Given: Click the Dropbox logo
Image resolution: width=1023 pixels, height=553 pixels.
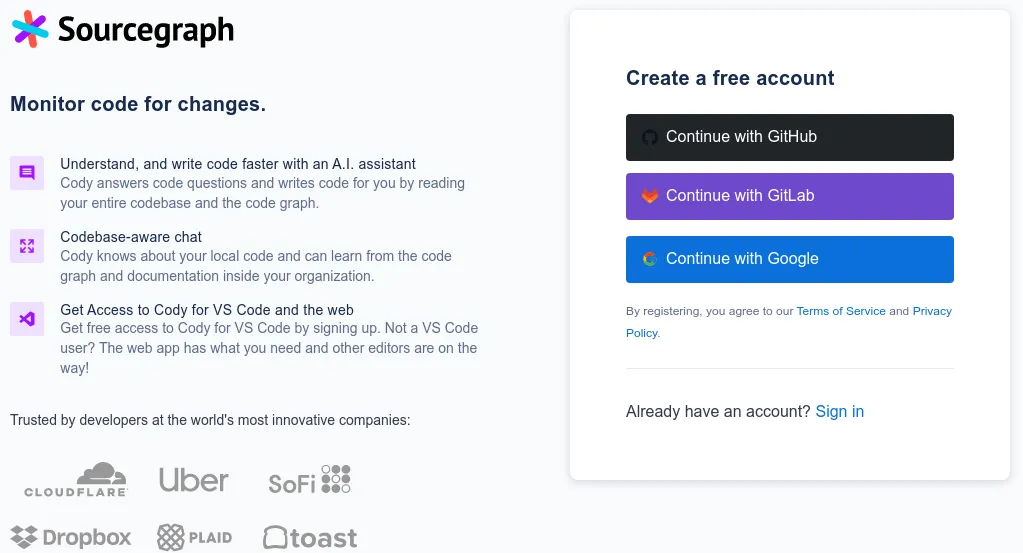Looking at the screenshot, I should coord(71,537).
